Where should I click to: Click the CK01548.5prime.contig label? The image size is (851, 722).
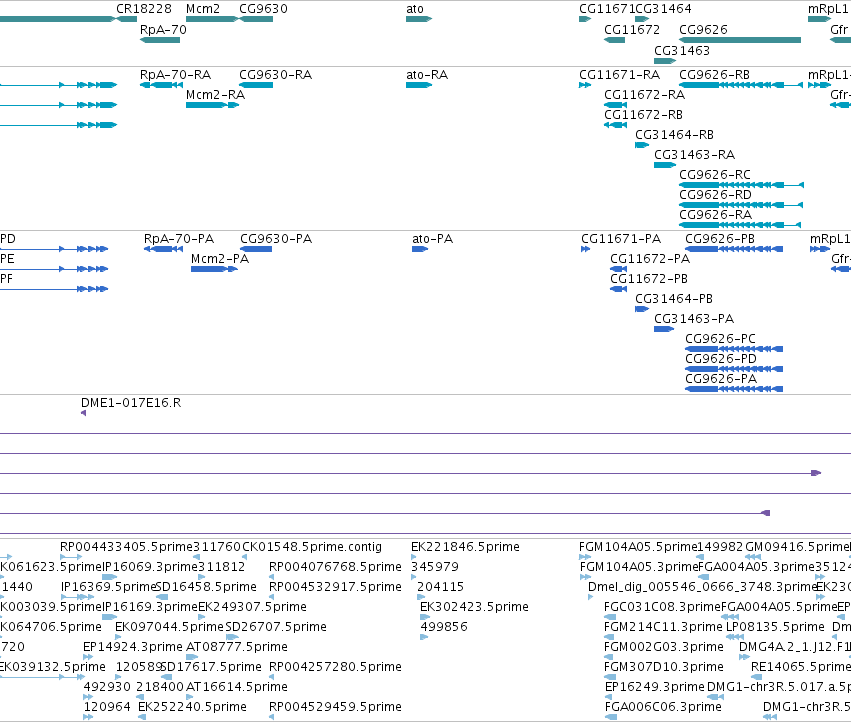point(312,547)
